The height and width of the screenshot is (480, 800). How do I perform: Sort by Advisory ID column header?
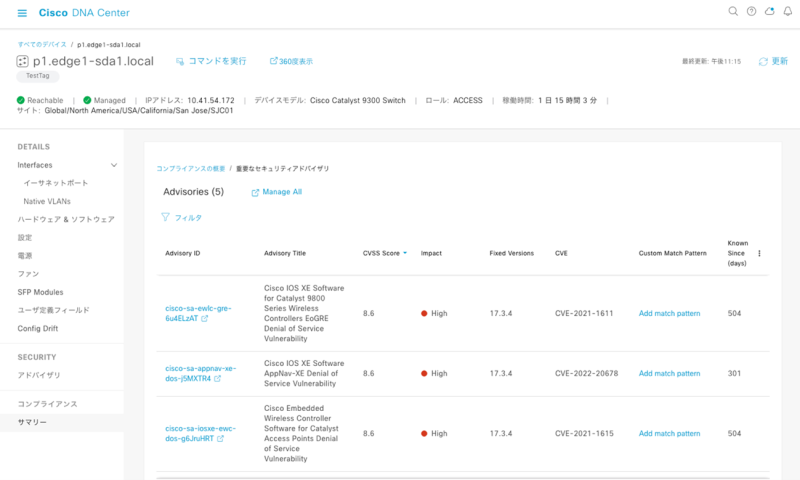pos(183,253)
